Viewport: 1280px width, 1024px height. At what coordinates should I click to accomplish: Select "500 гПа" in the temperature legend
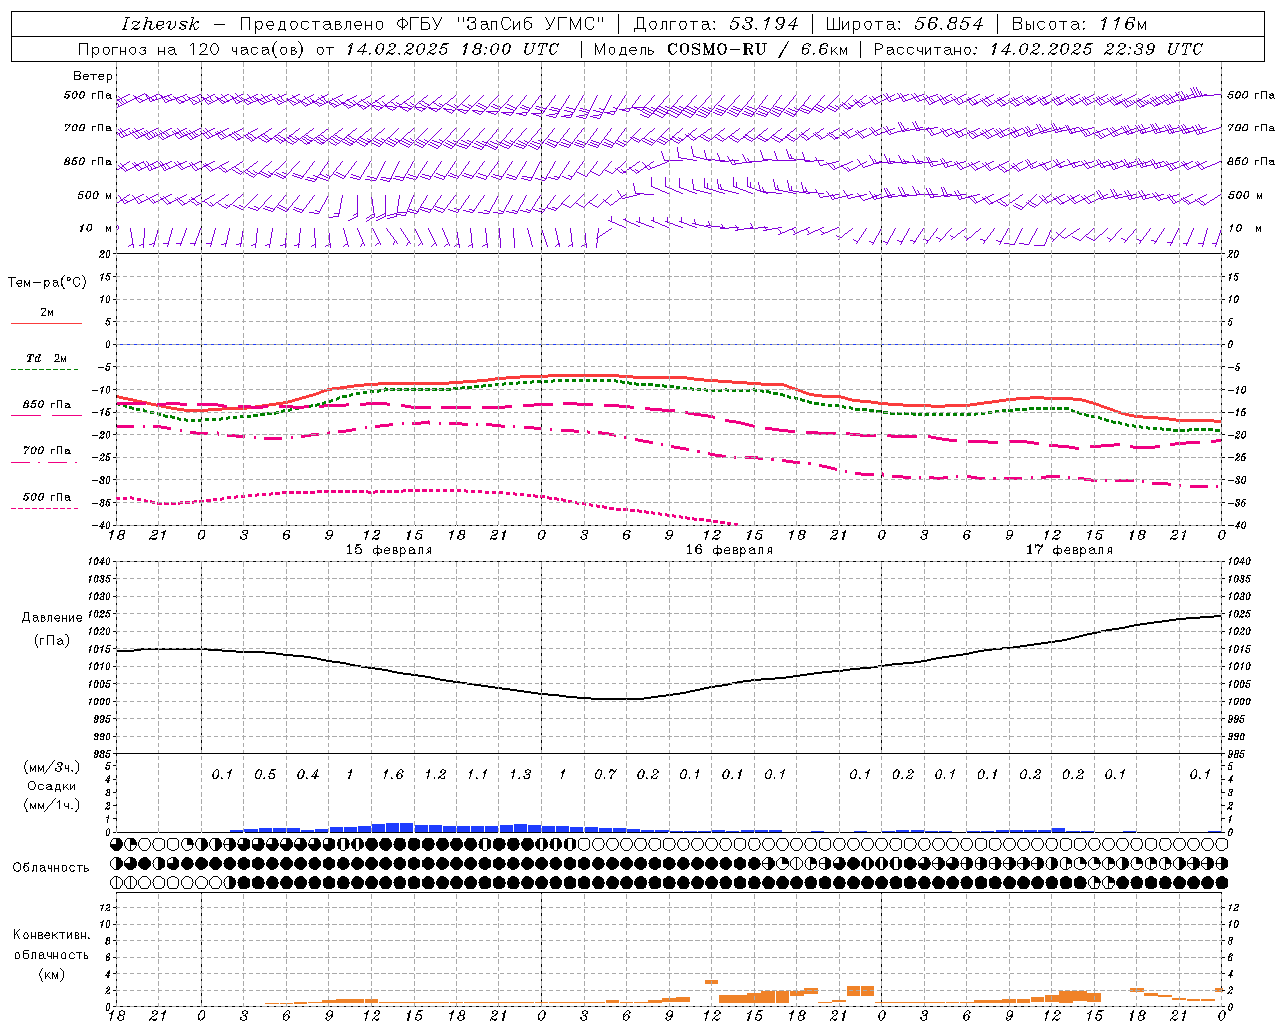point(47,497)
